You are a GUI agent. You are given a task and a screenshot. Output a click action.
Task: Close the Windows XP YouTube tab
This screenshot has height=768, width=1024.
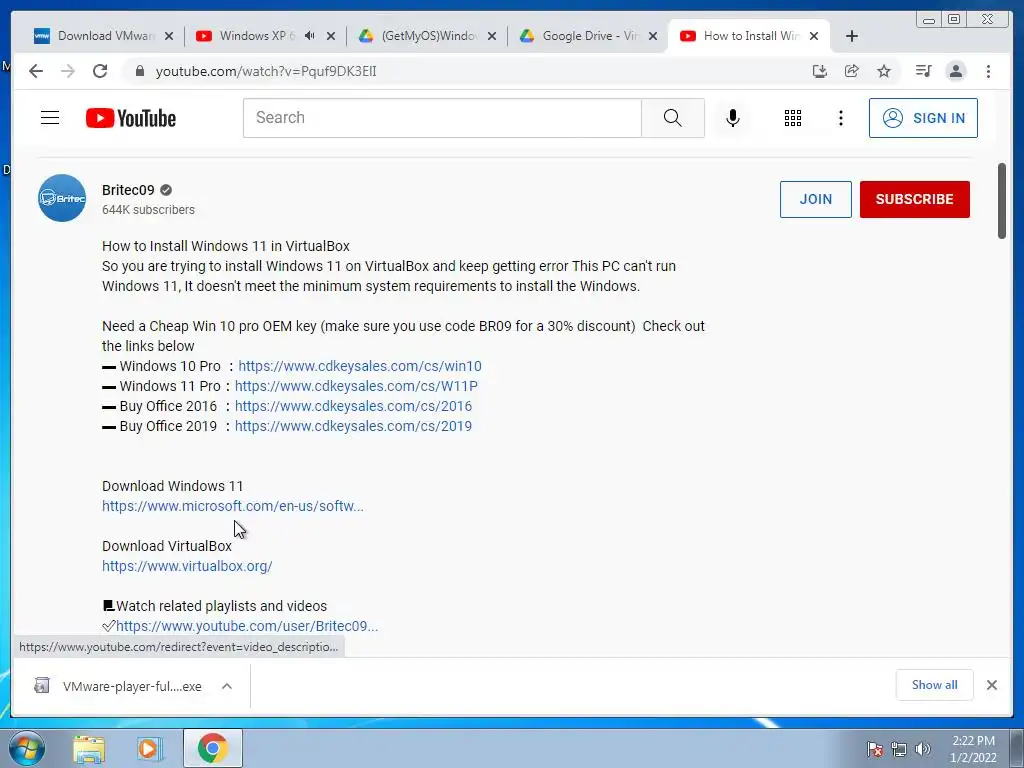coord(330,36)
